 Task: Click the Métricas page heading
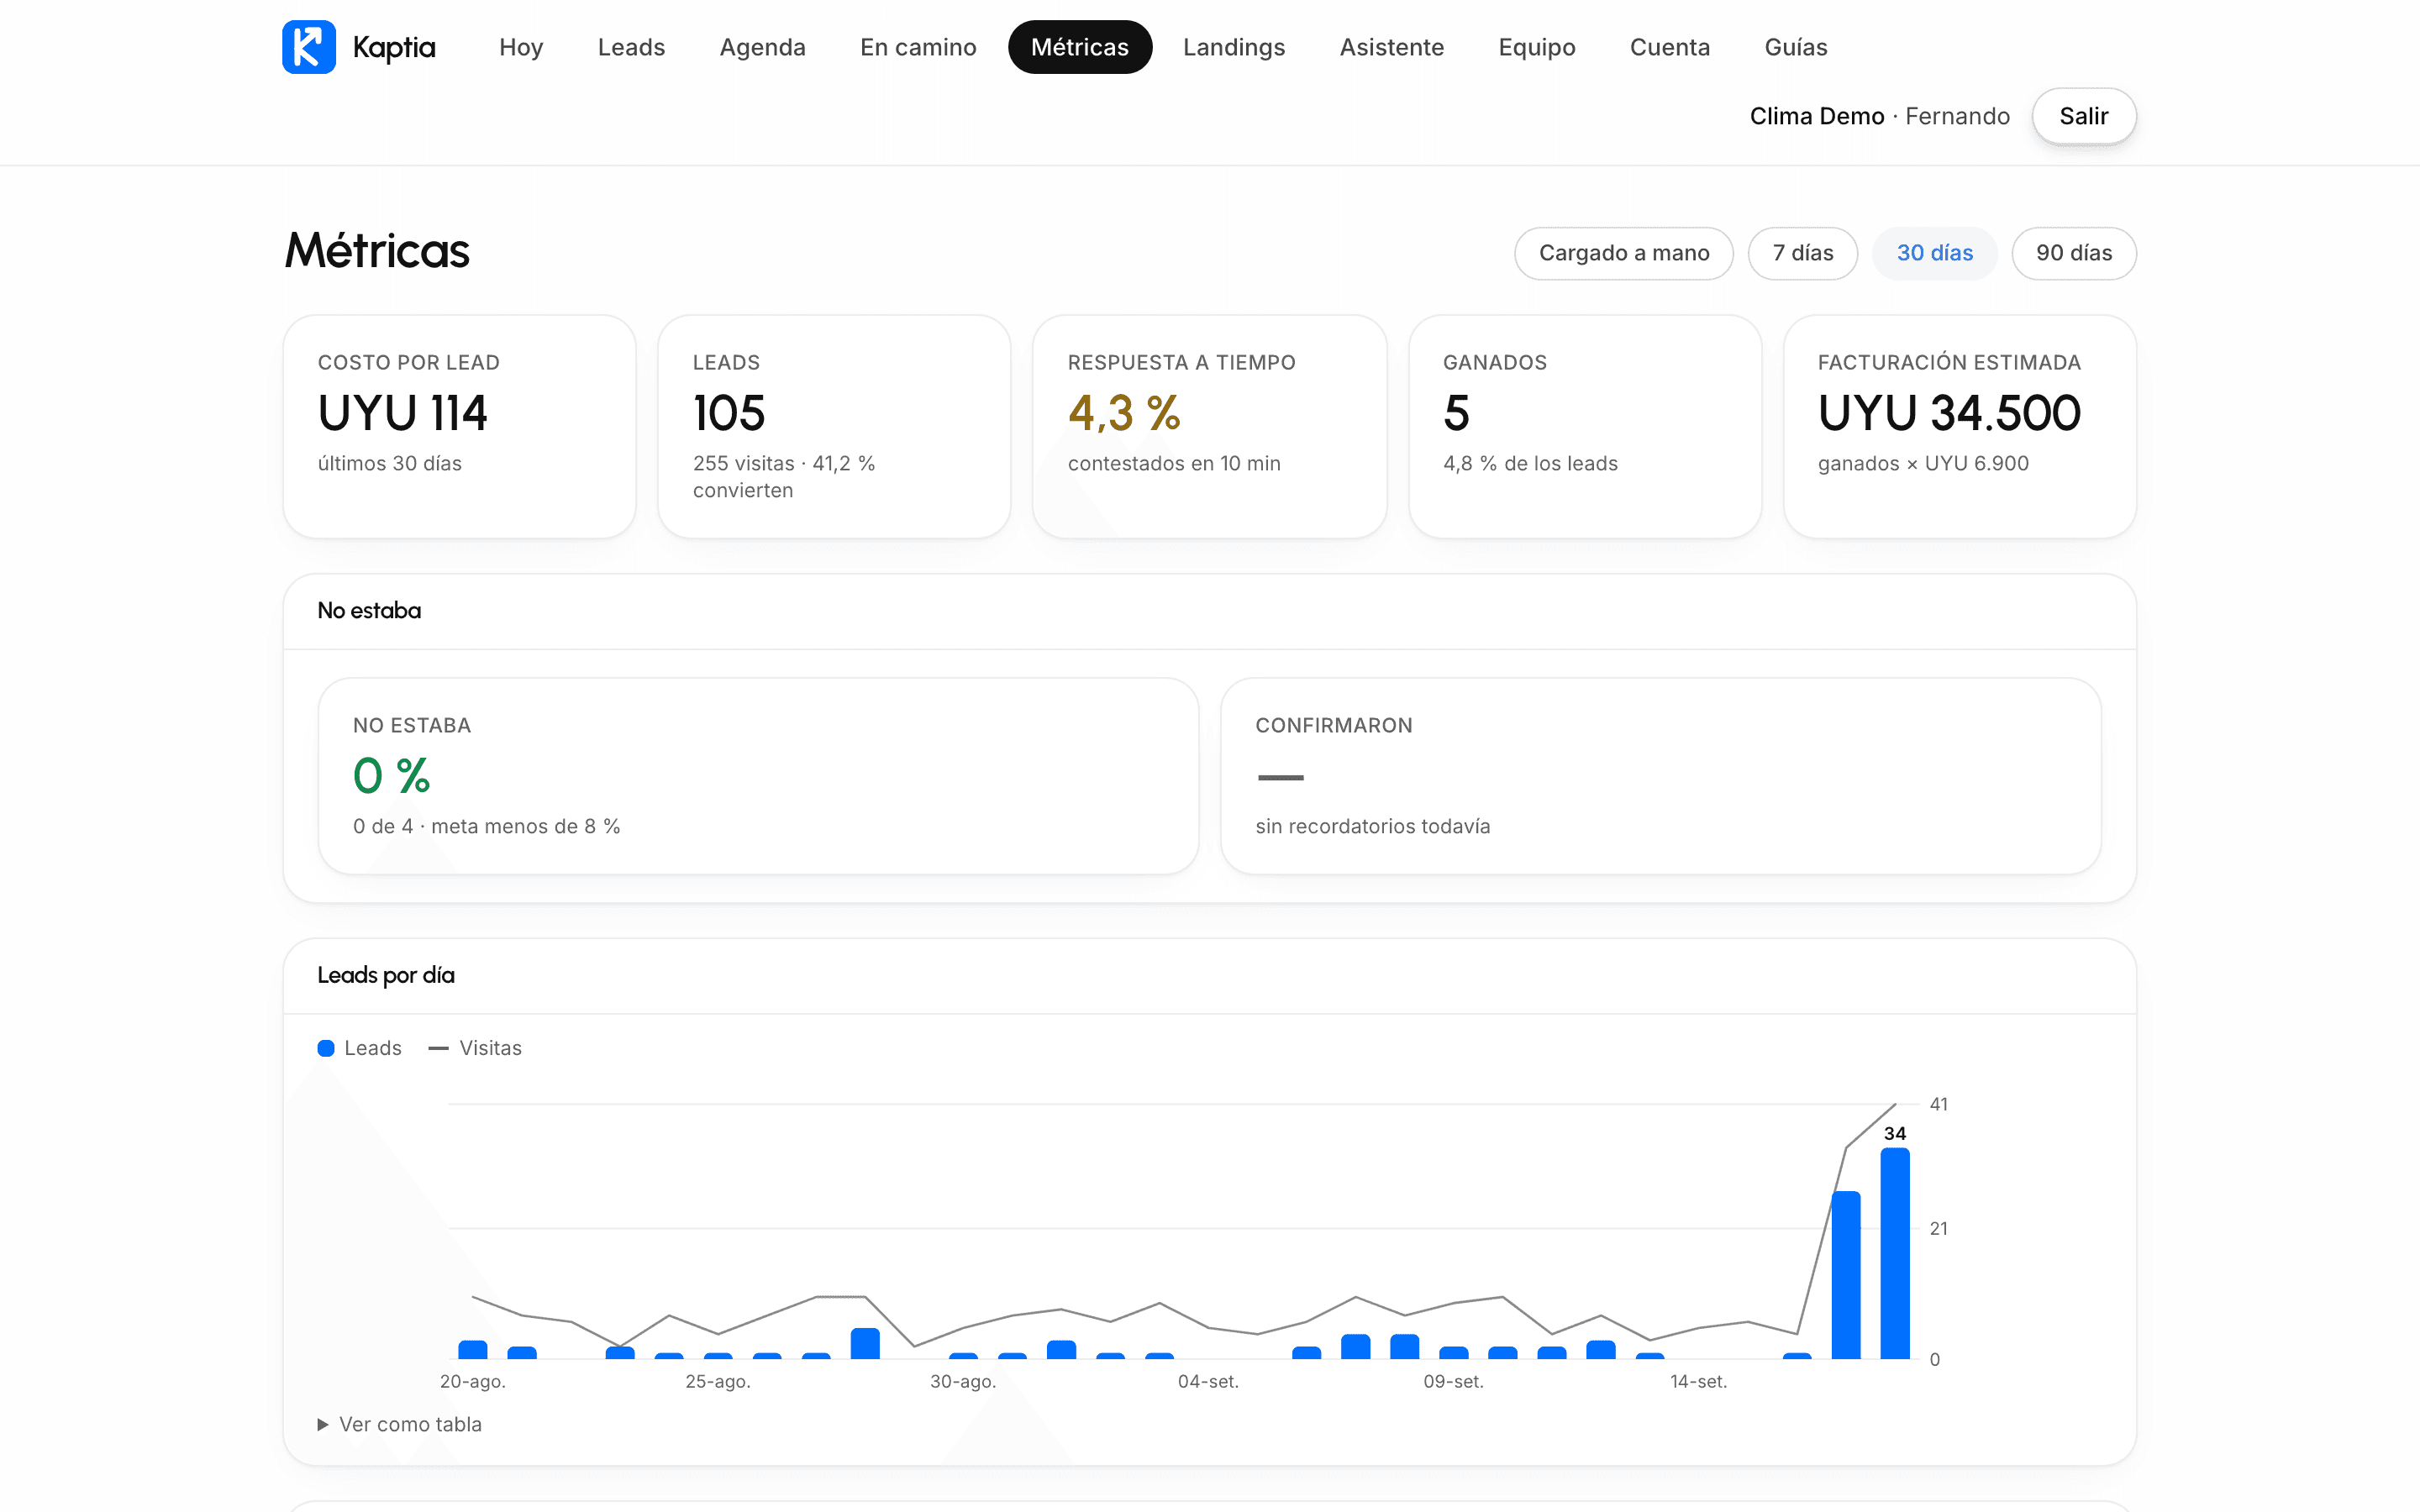pyautogui.click(x=377, y=251)
